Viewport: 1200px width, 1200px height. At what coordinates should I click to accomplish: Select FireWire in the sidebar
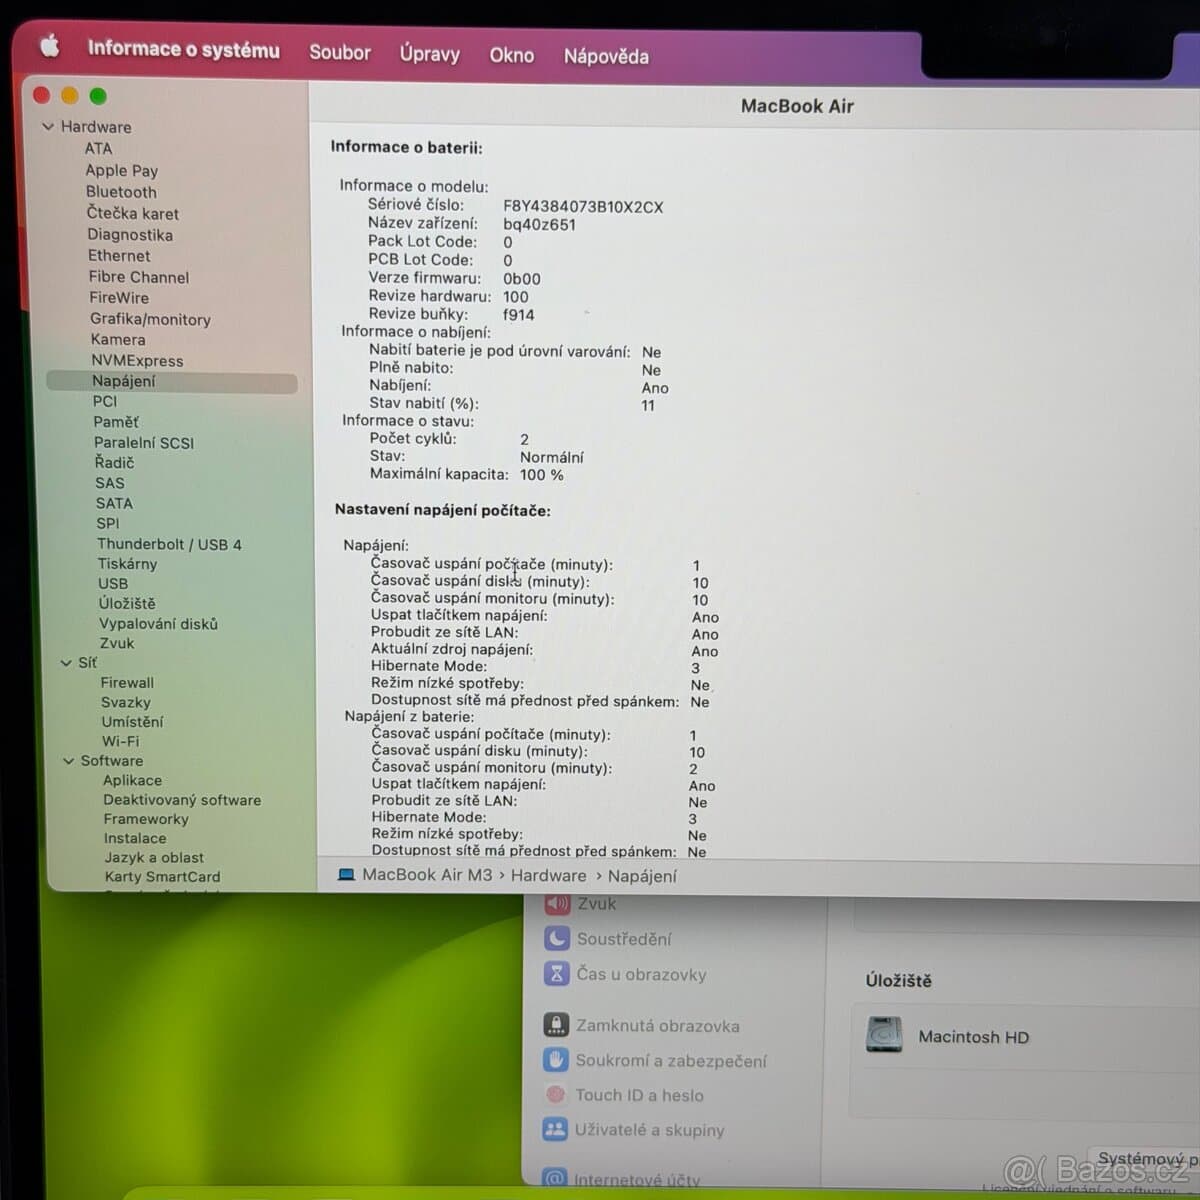point(119,298)
